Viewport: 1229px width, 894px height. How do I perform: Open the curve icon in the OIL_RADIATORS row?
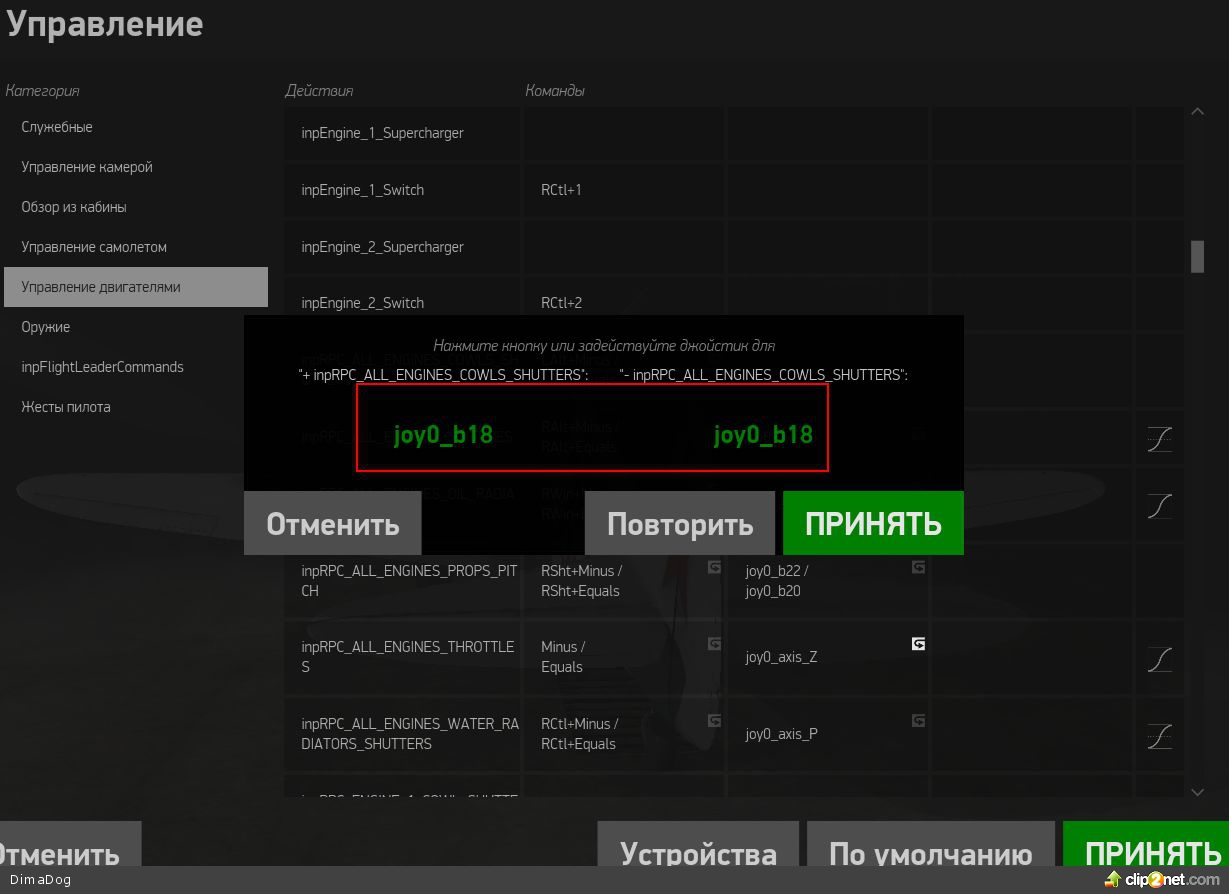pos(1159,505)
